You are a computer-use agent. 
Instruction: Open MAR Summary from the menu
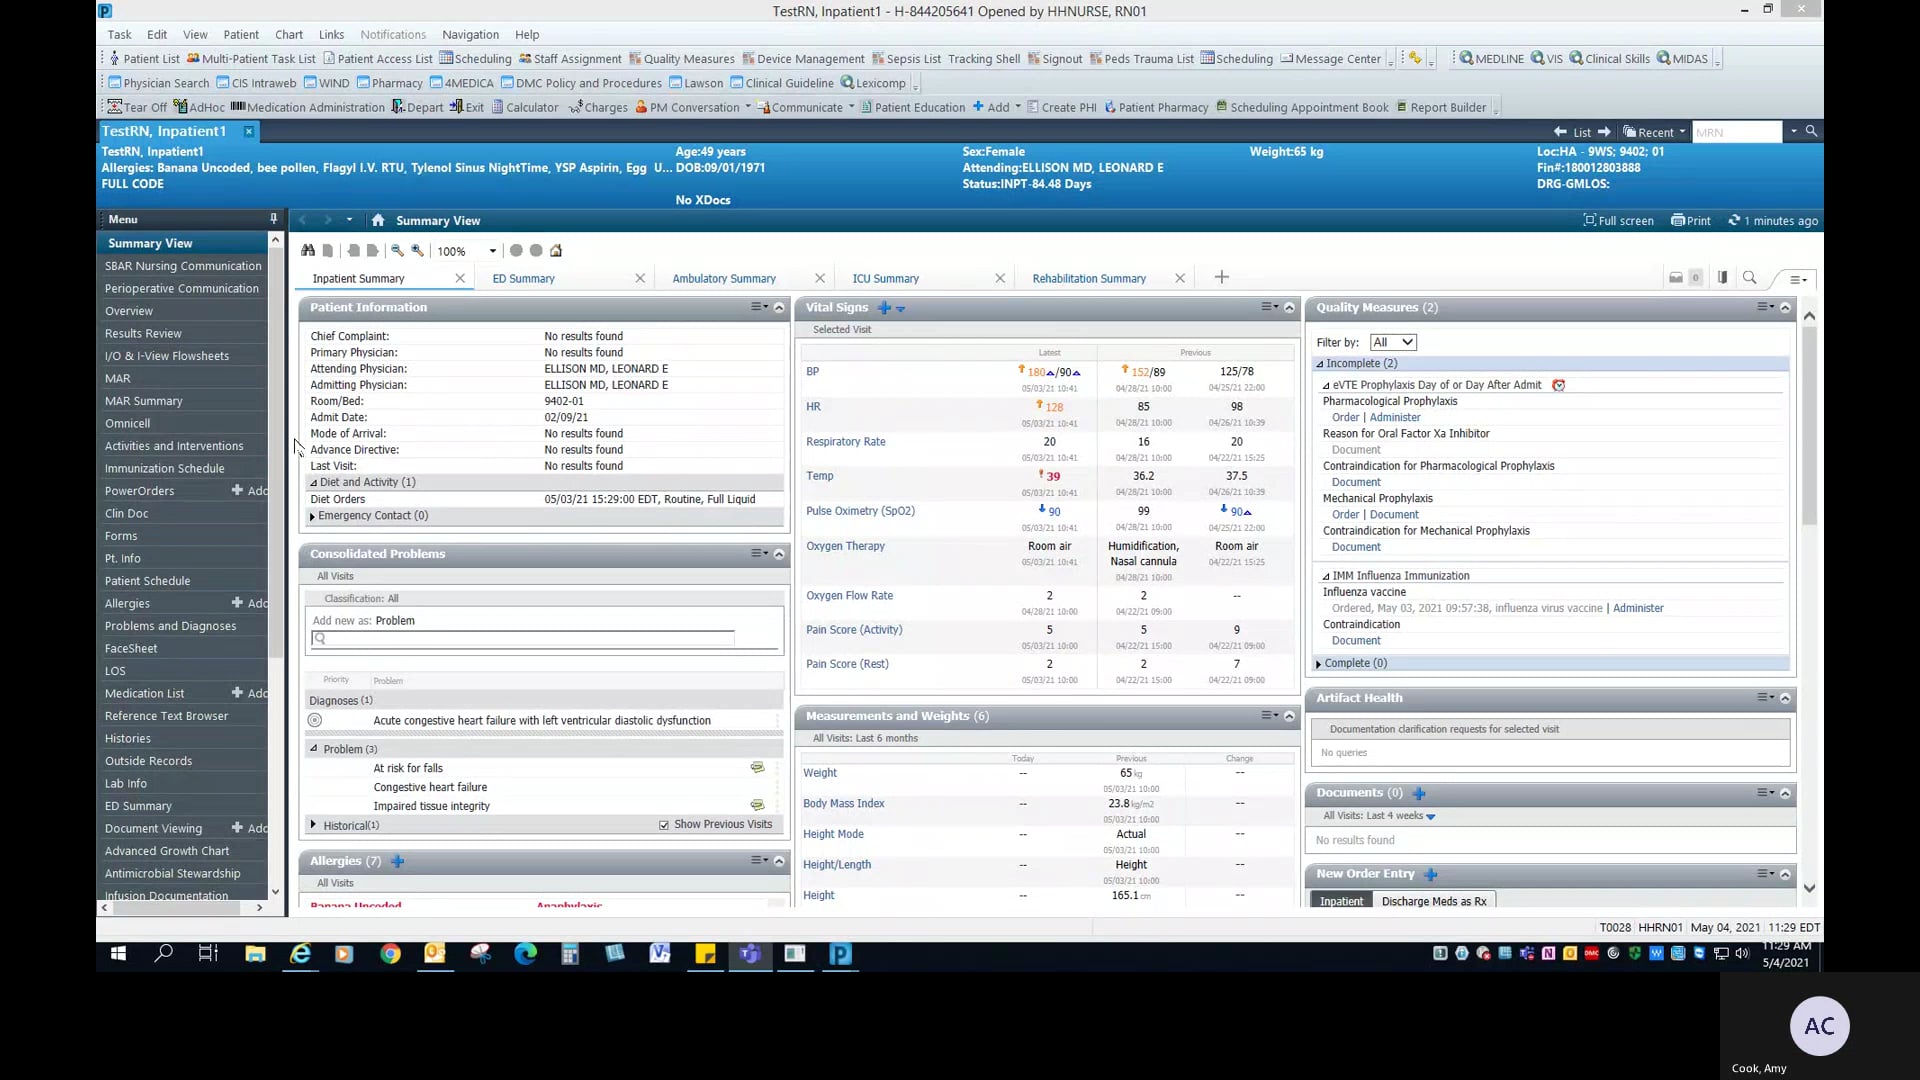(x=144, y=401)
